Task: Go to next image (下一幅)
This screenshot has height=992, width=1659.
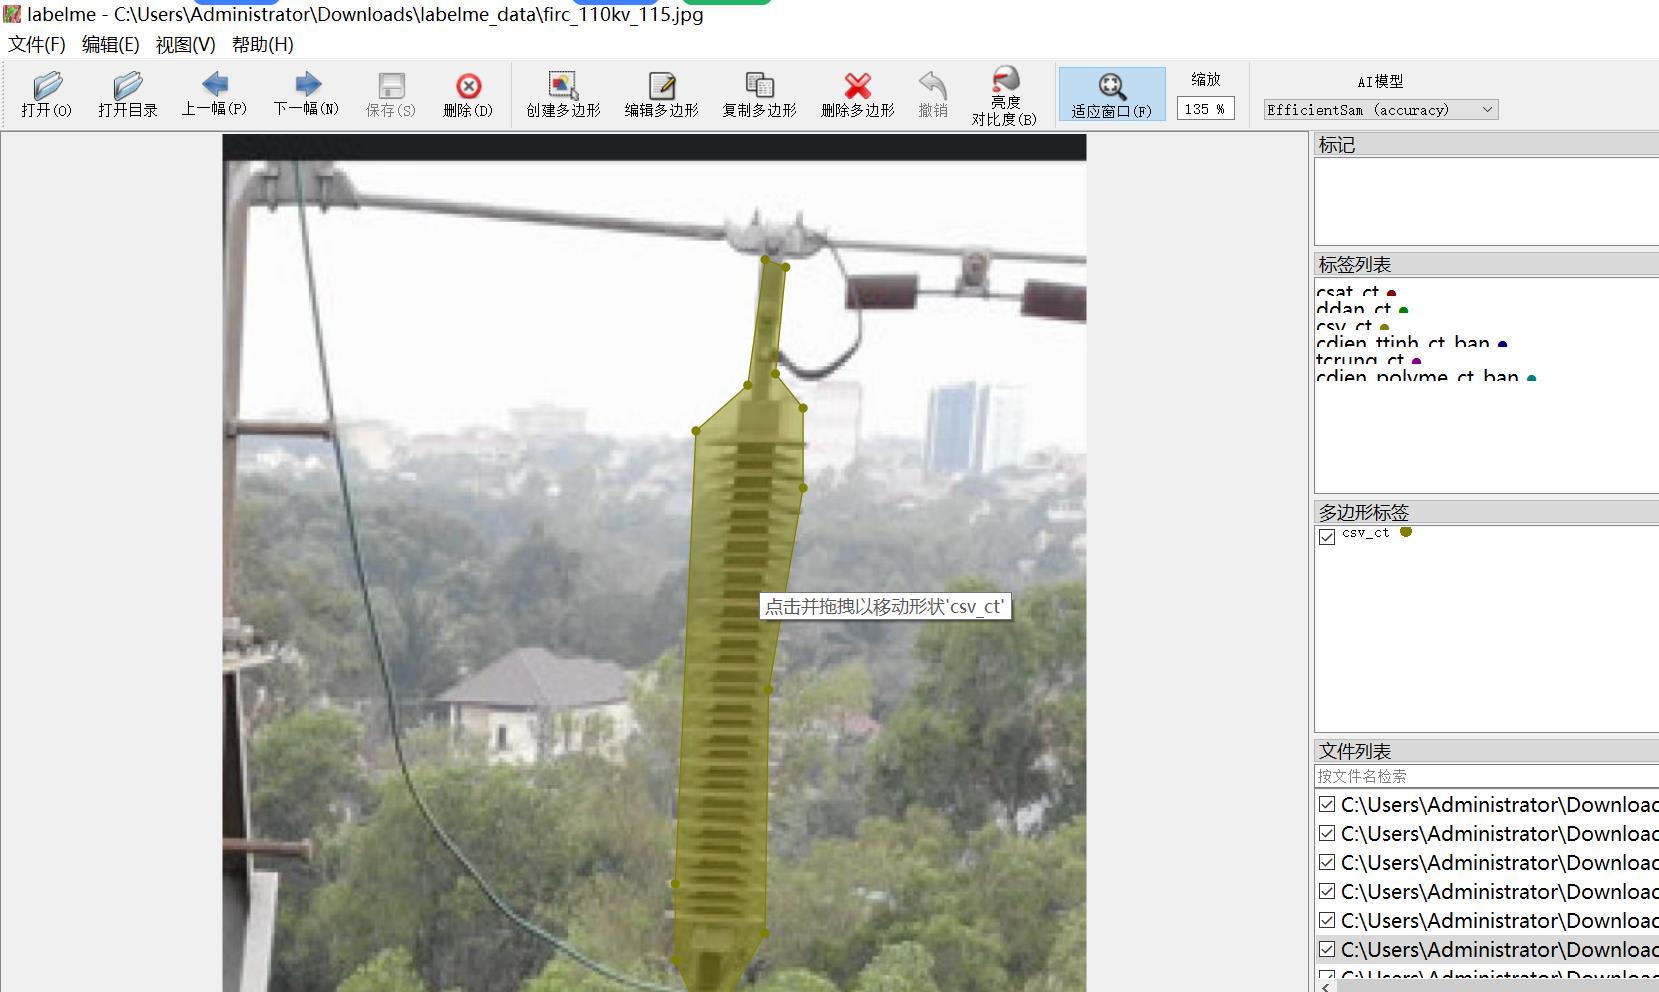Action: coord(306,94)
